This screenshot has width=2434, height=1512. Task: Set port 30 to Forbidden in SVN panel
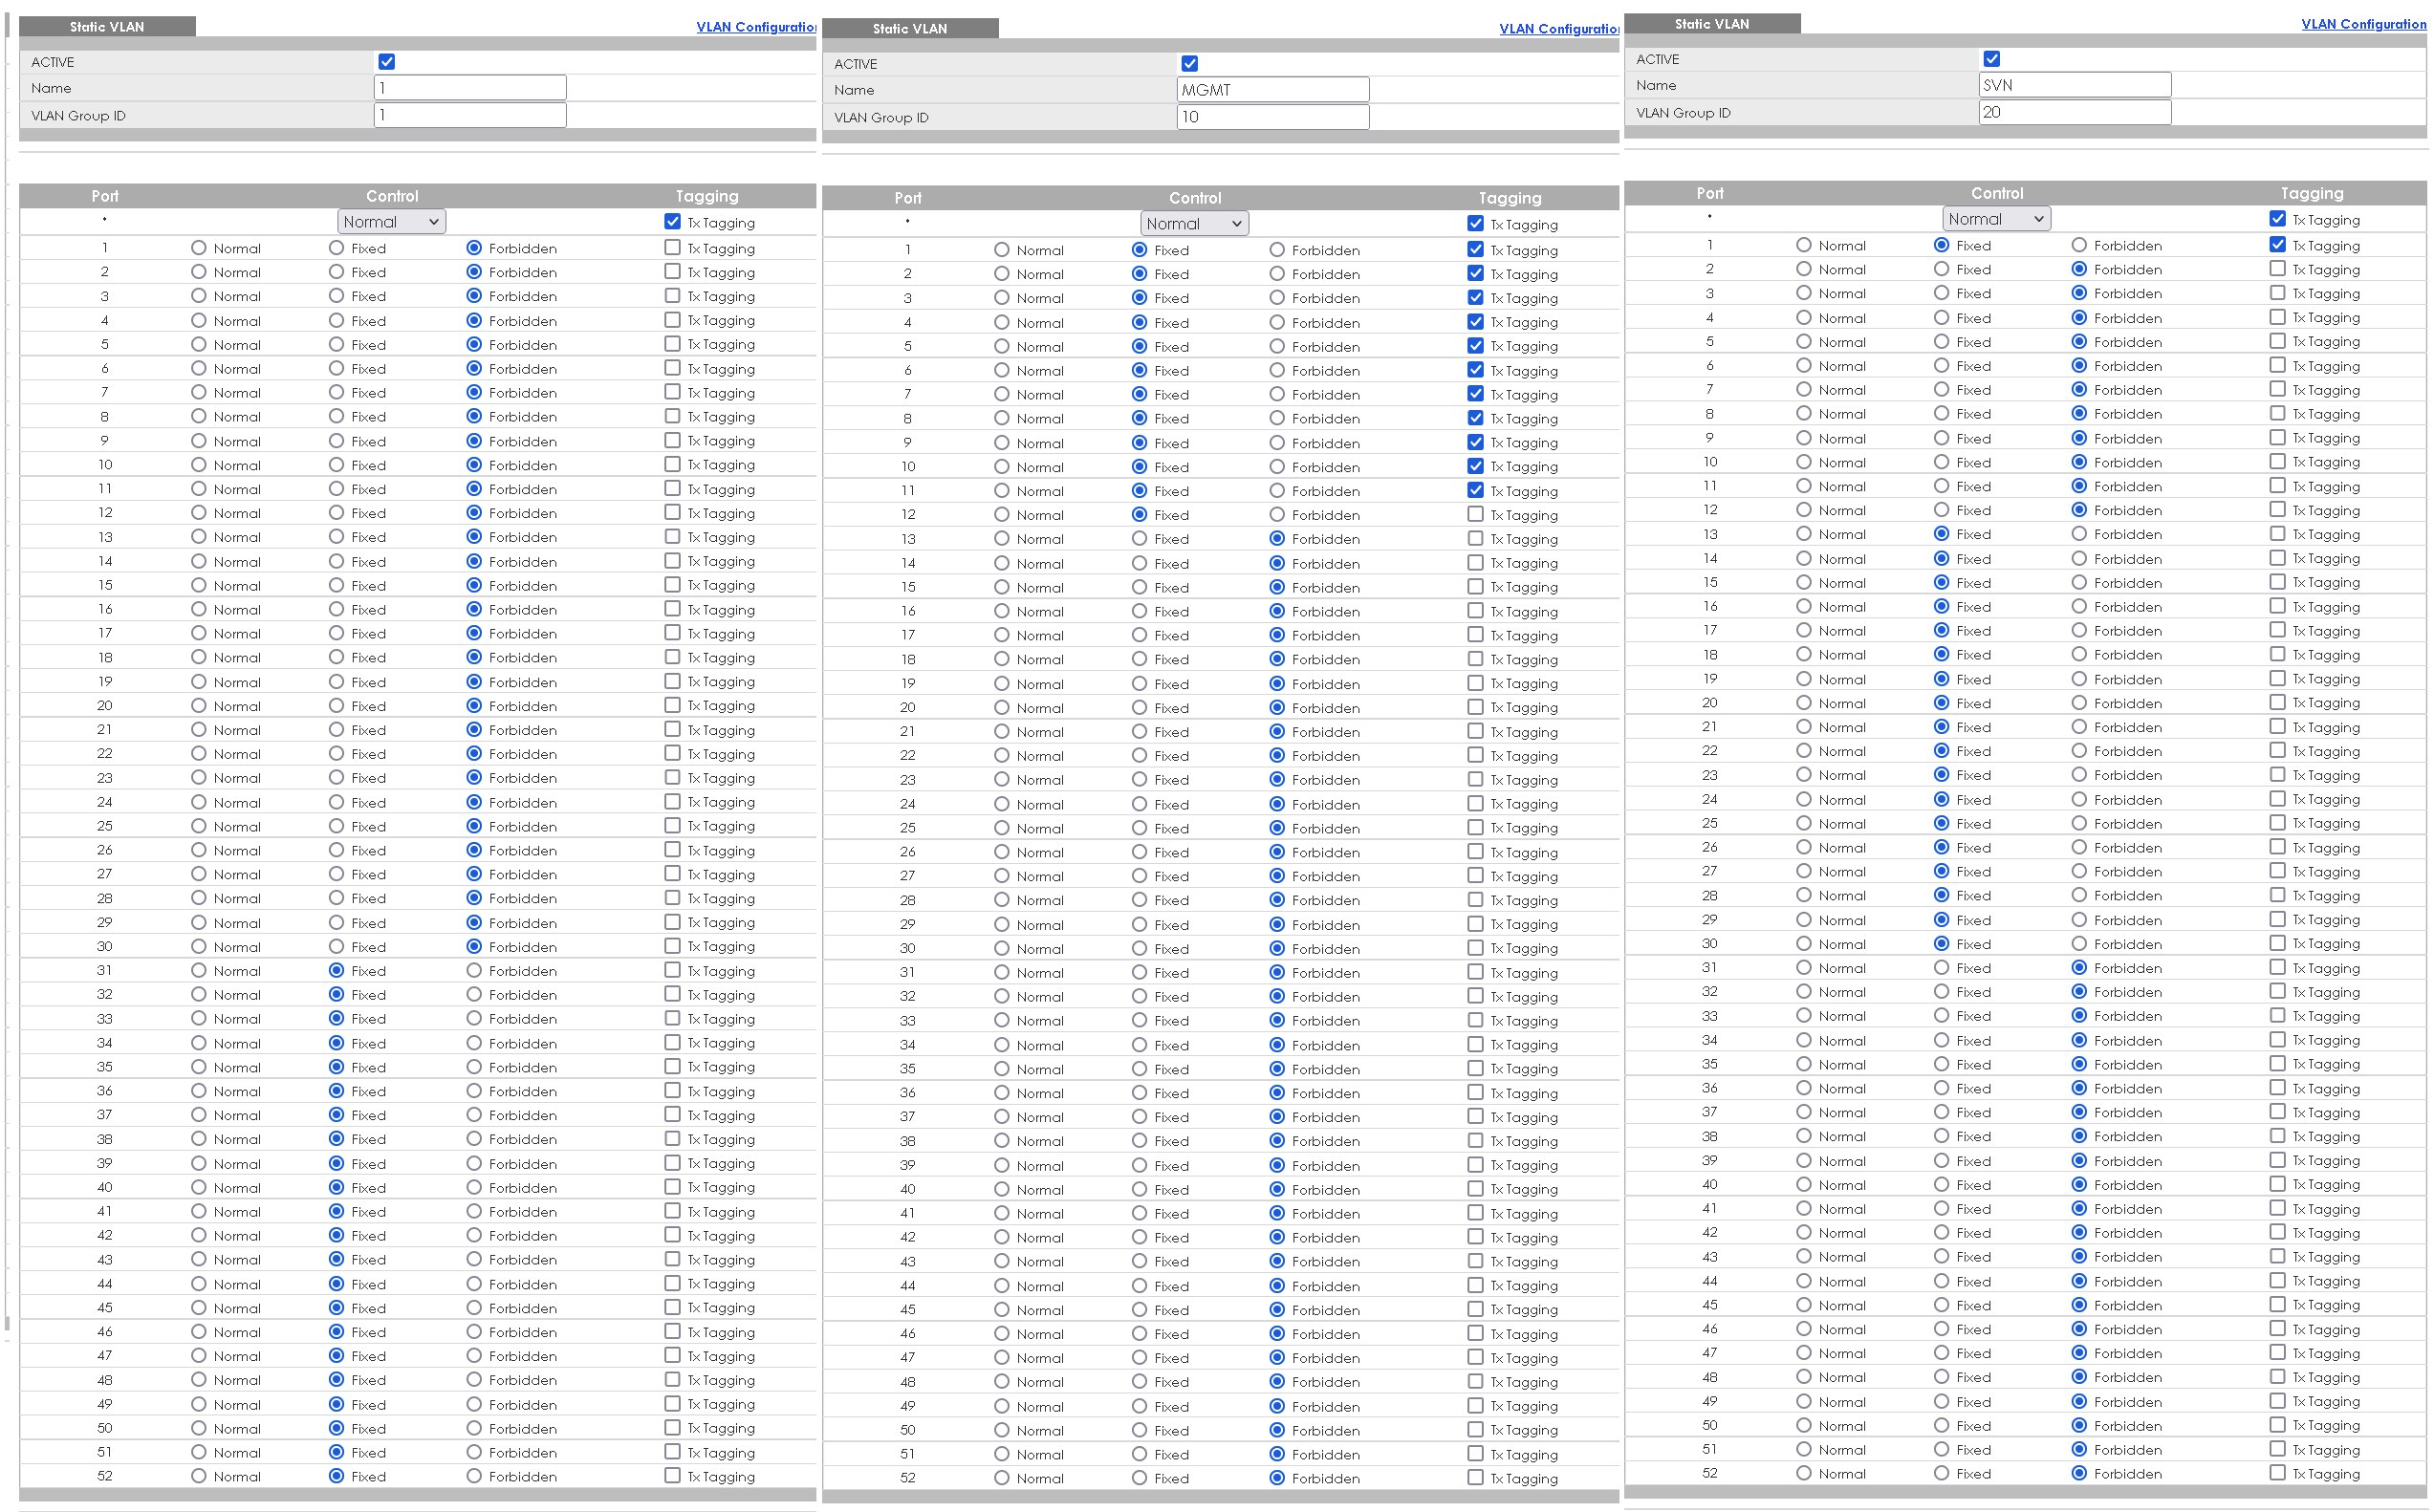[x=2079, y=943]
